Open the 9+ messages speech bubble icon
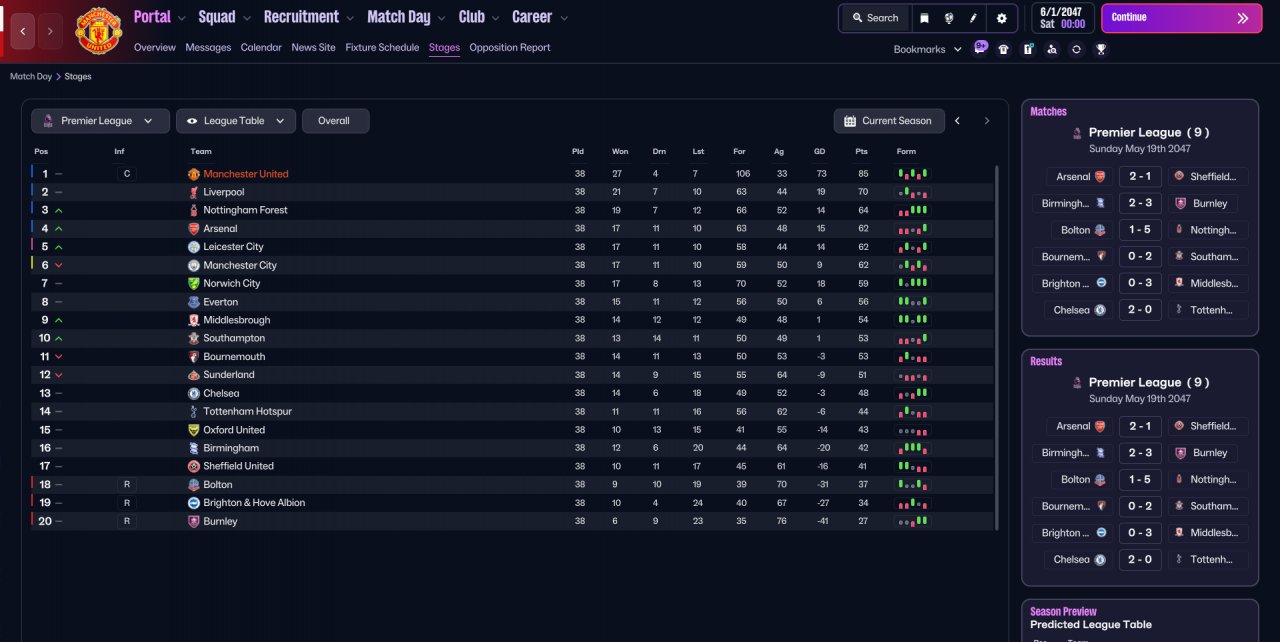The height and width of the screenshot is (642, 1280). (x=980, y=47)
